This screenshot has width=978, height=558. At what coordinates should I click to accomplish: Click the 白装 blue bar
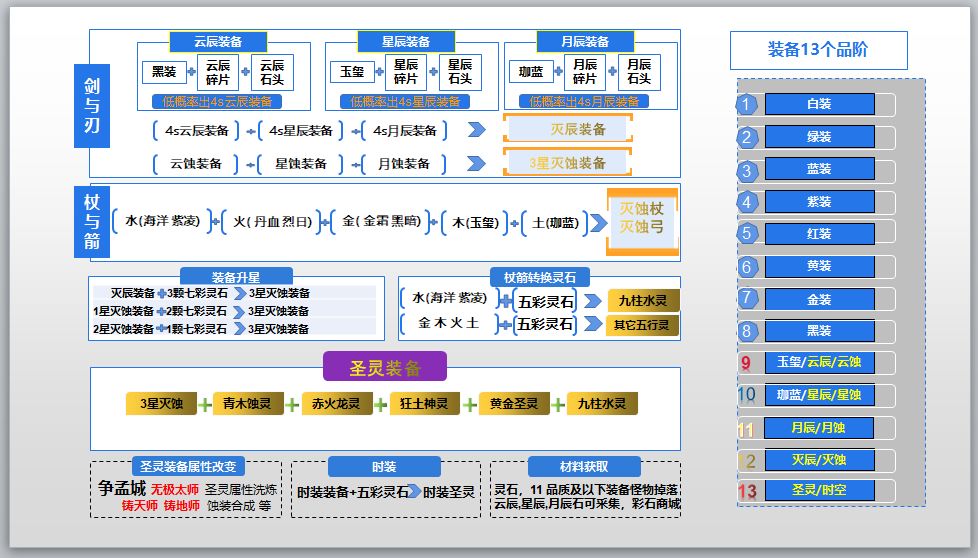click(819, 104)
